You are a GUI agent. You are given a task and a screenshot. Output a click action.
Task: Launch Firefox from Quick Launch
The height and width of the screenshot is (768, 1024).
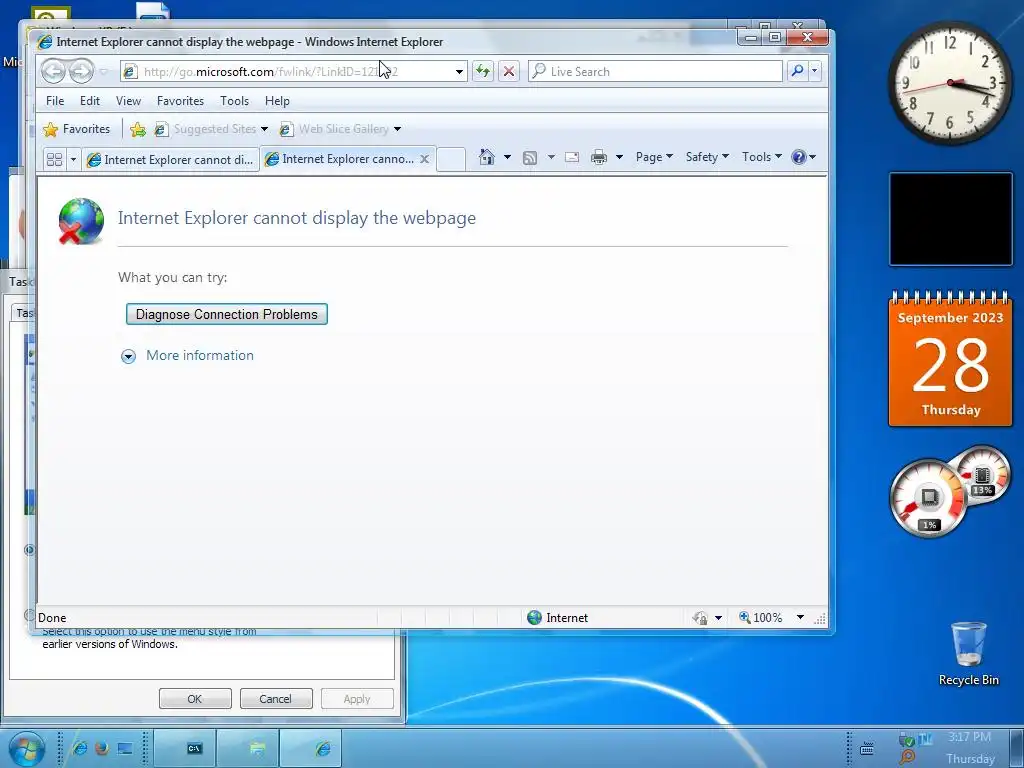pyautogui.click(x=102, y=748)
